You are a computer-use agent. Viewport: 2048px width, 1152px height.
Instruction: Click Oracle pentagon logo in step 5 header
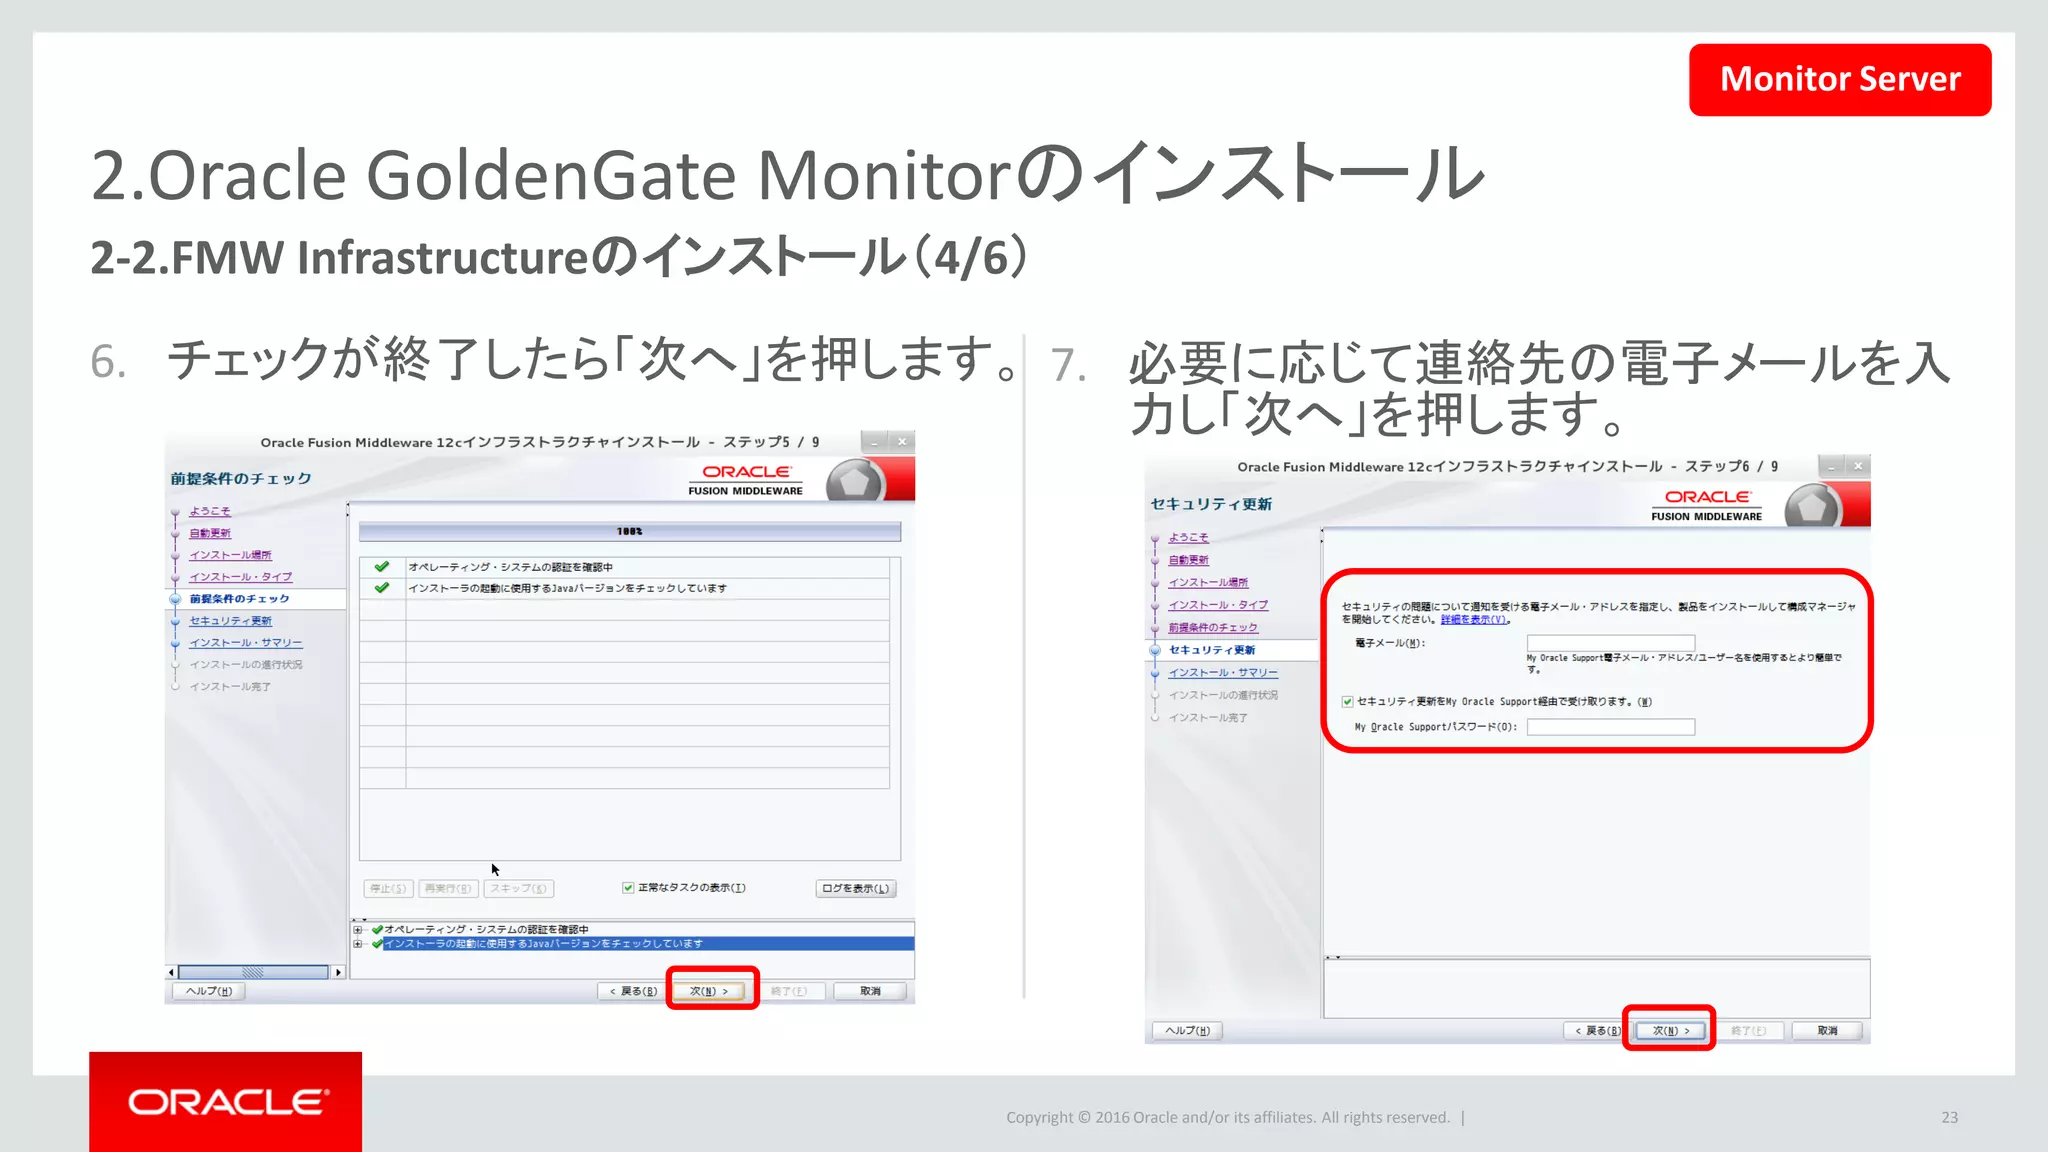point(855,482)
